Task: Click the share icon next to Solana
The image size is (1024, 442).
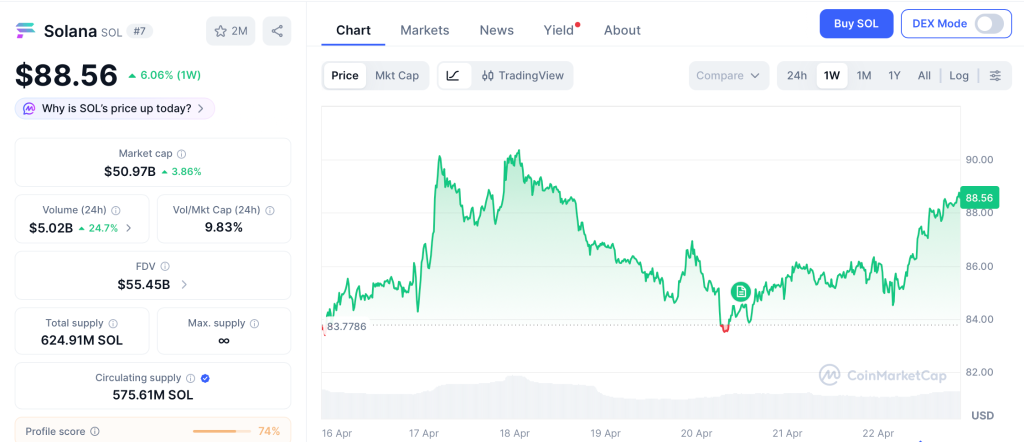Action: click(277, 31)
